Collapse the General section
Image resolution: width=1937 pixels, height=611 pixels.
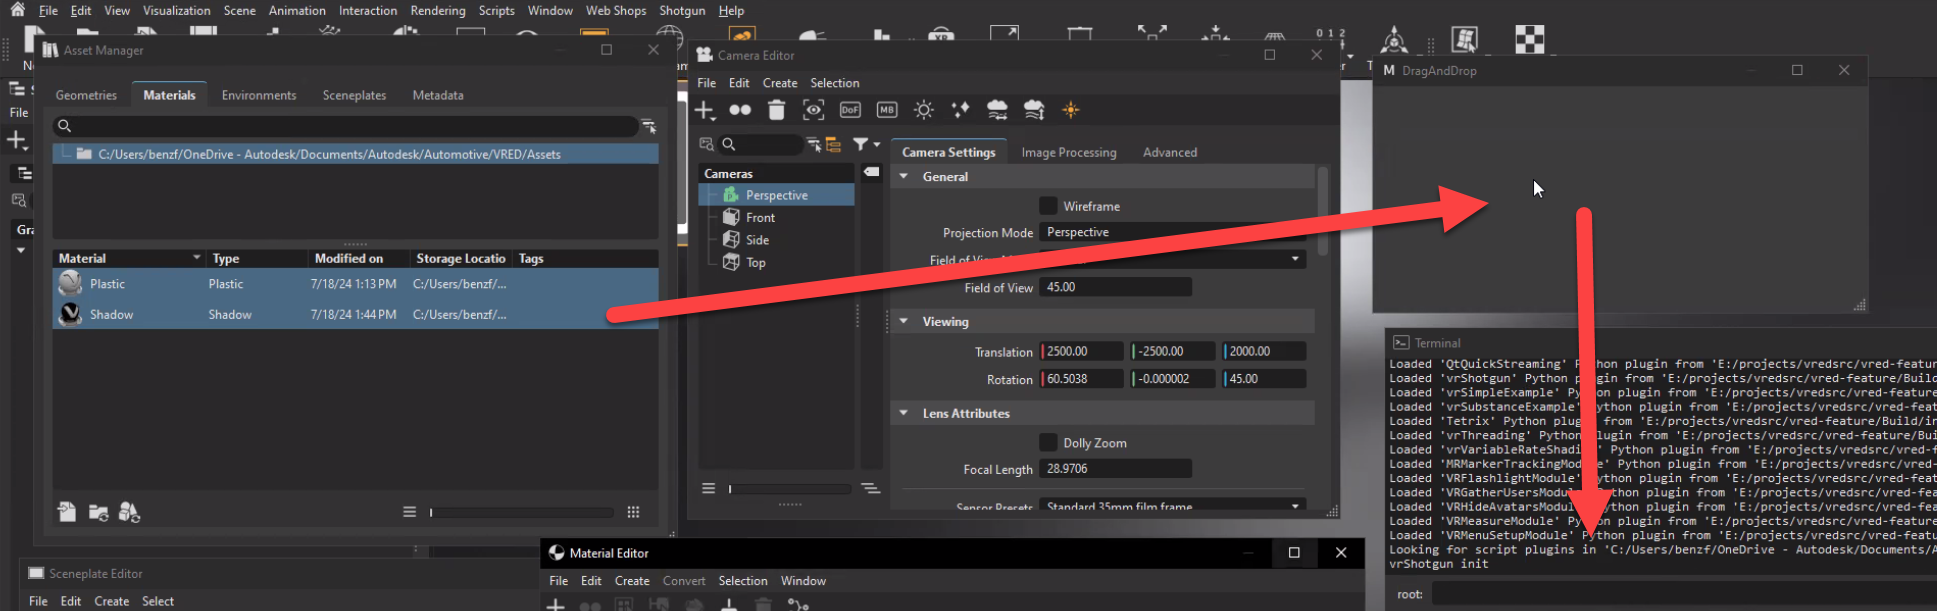click(x=904, y=177)
